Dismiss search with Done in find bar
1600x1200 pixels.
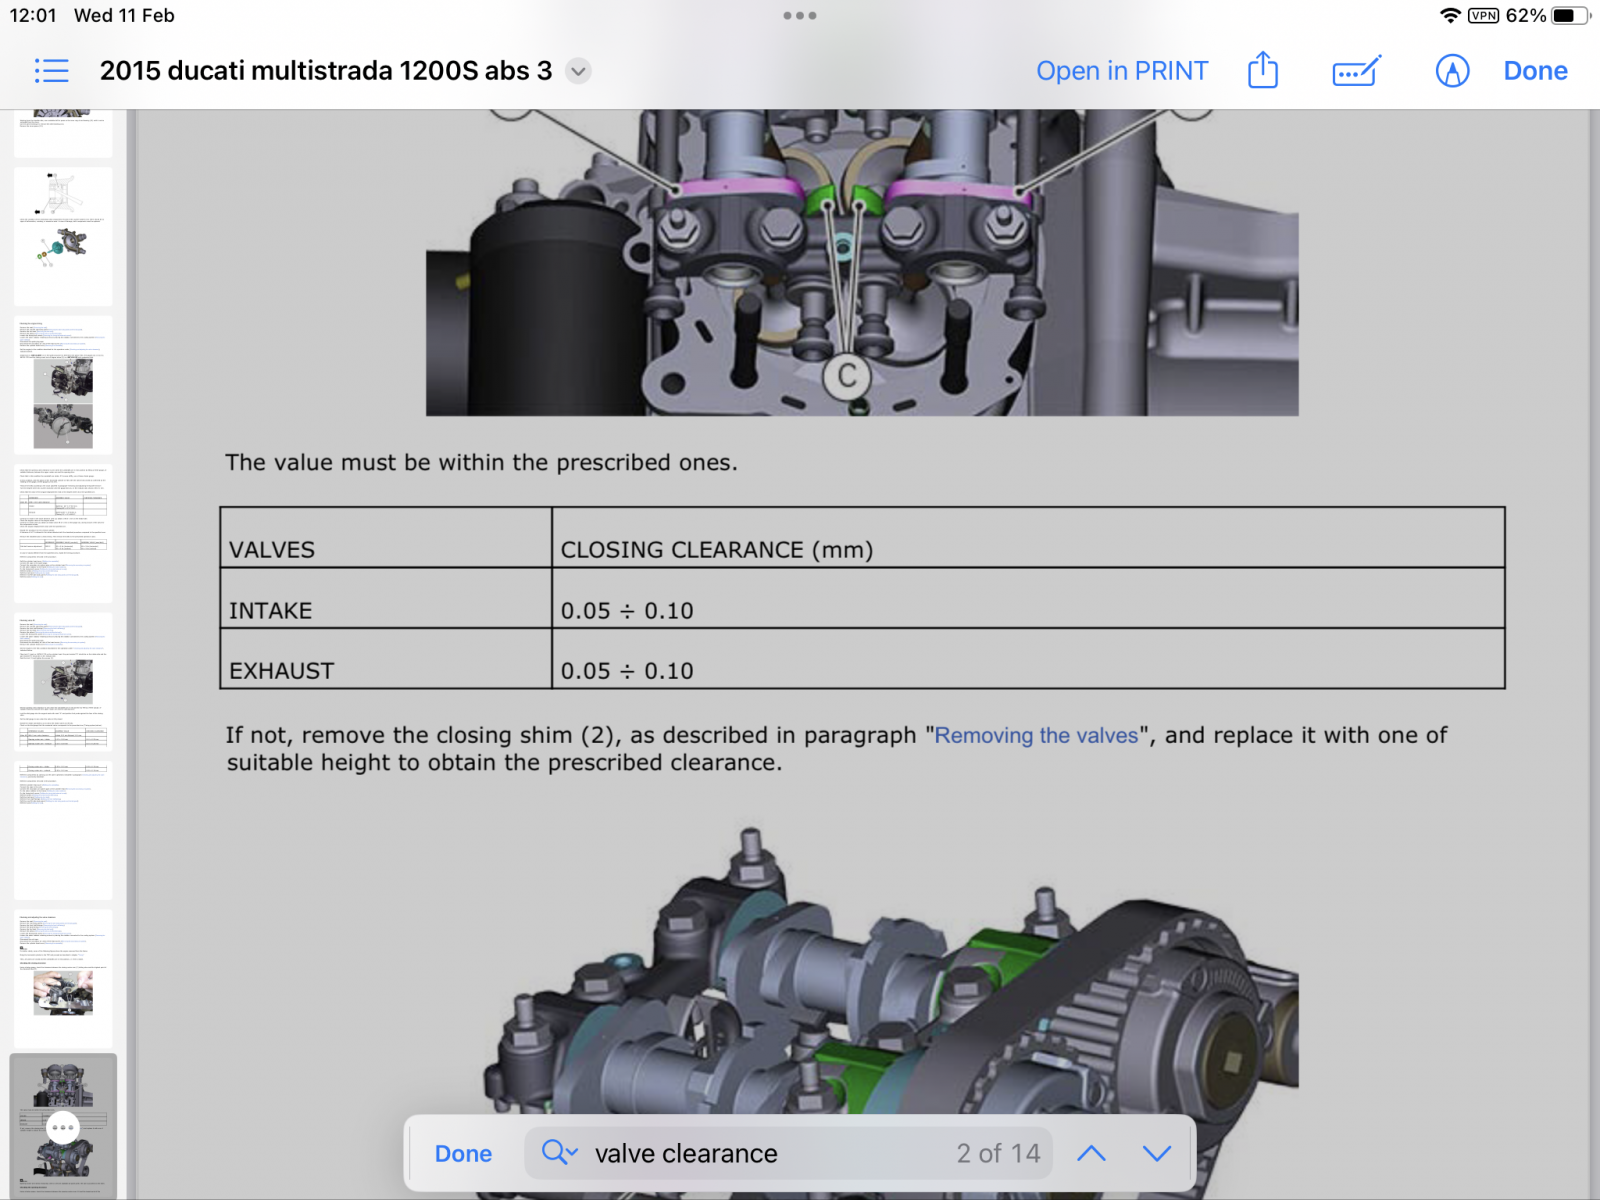[463, 1154]
